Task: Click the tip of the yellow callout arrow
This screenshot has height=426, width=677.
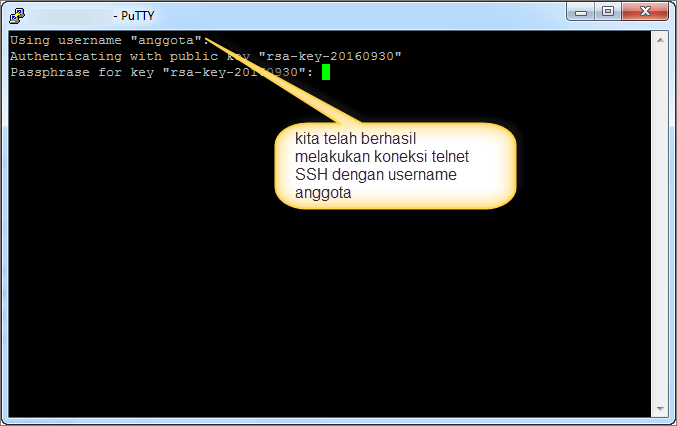Action: pyautogui.click(x=206, y=40)
